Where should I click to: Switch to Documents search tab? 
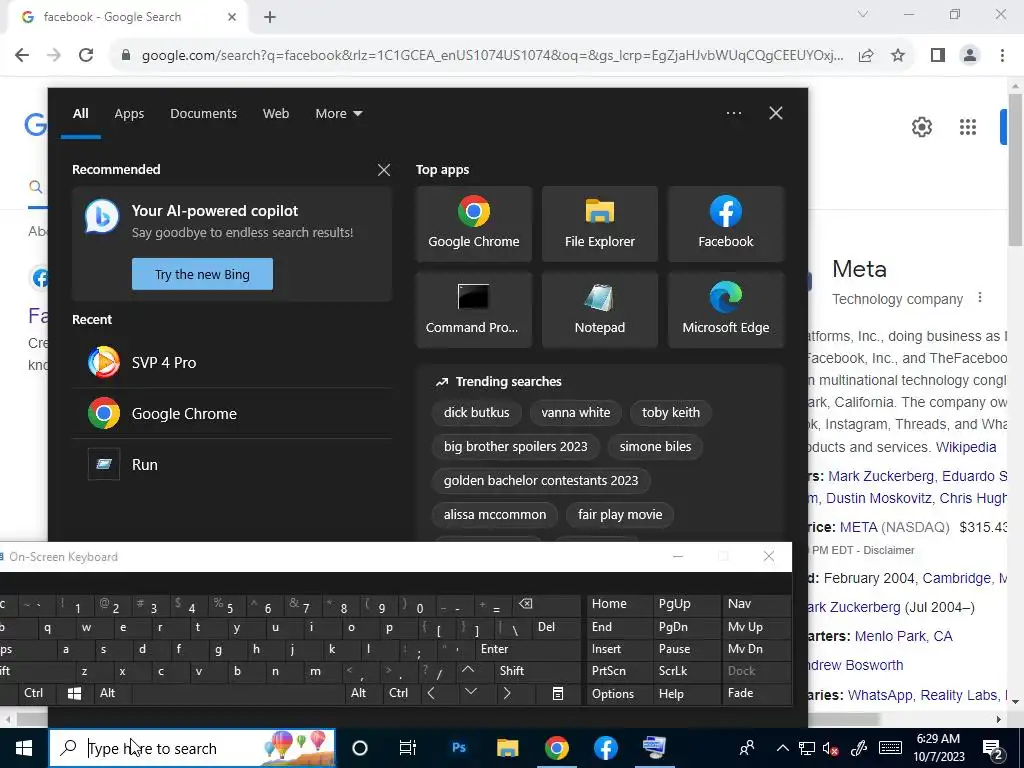coord(203,114)
